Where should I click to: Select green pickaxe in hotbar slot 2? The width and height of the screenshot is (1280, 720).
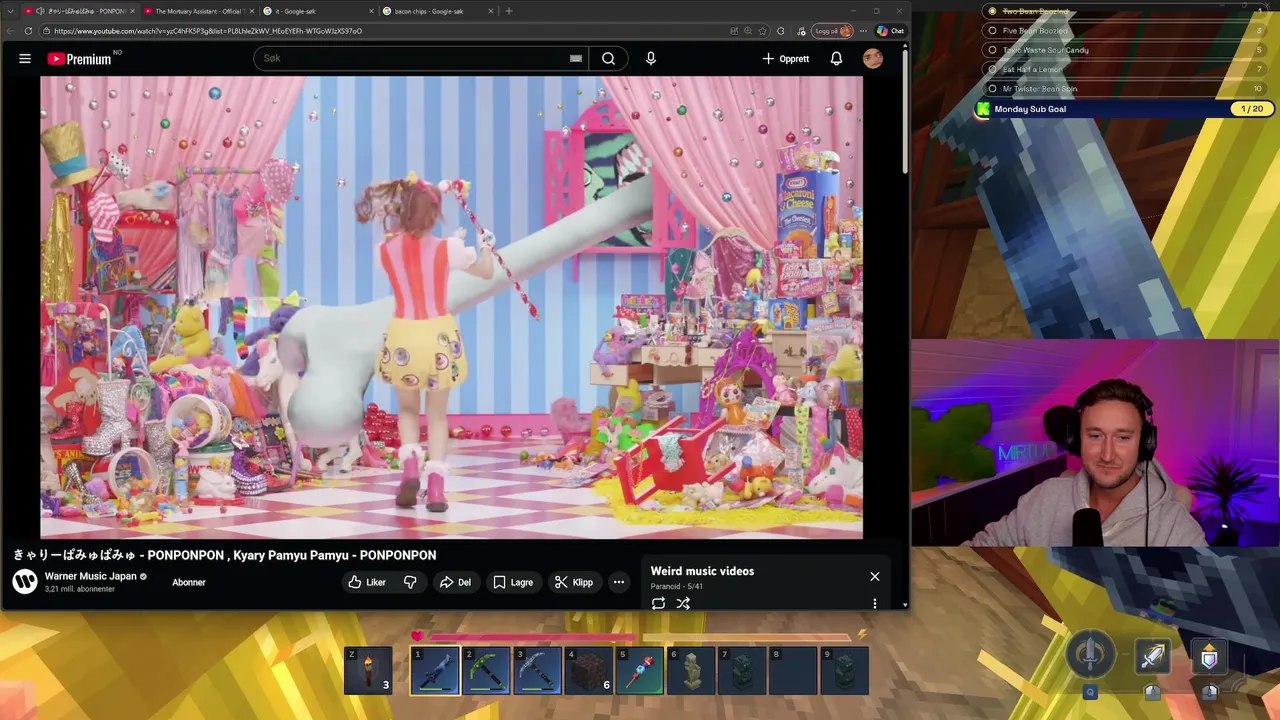[486, 671]
